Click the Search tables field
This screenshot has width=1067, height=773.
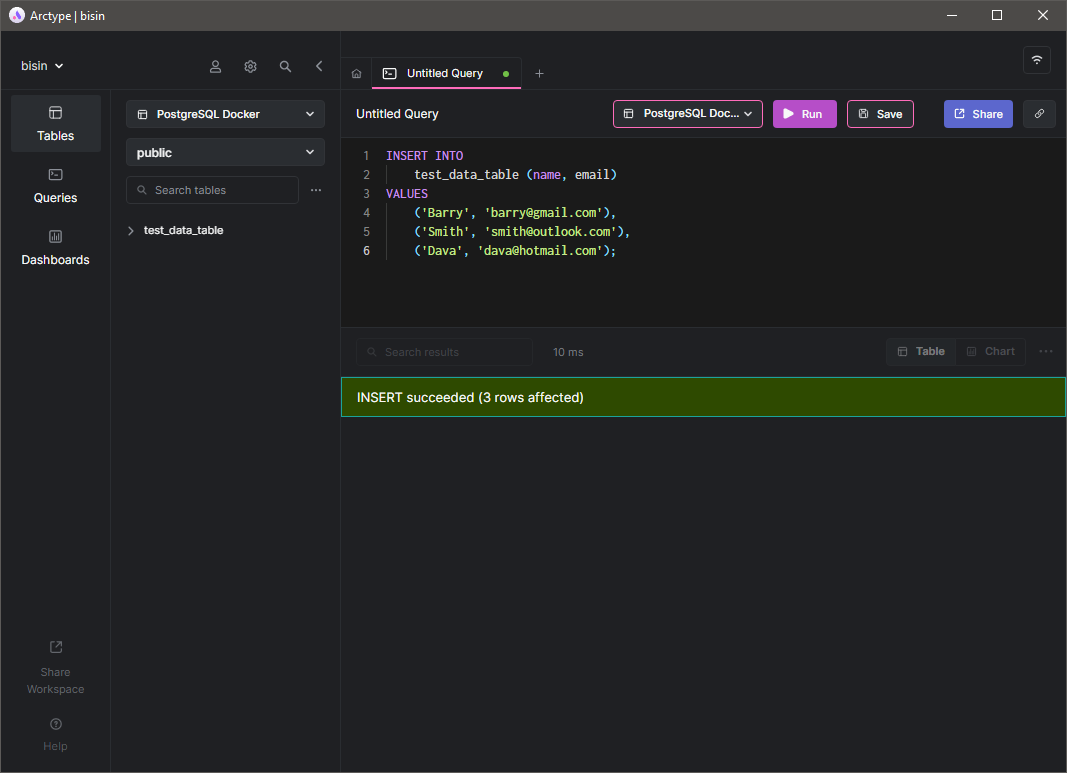(212, 190)
